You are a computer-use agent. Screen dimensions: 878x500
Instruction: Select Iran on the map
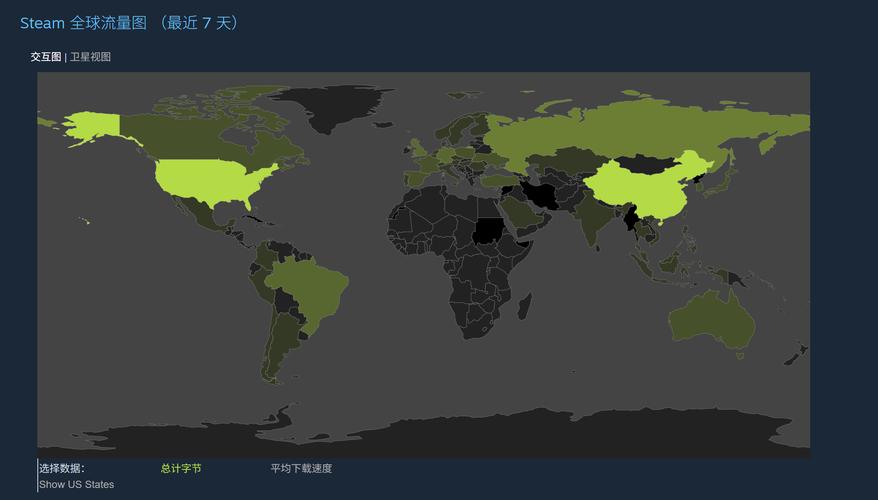[540, 195]
